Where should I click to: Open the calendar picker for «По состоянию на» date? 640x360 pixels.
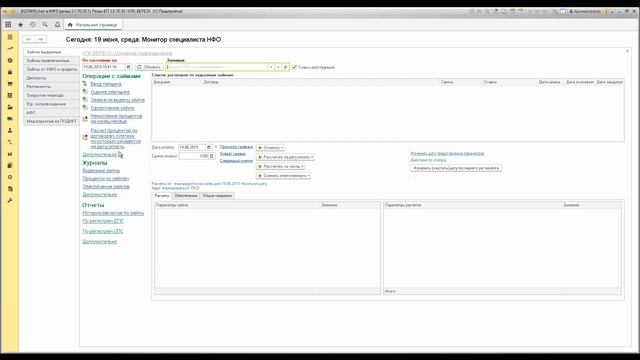128,67
